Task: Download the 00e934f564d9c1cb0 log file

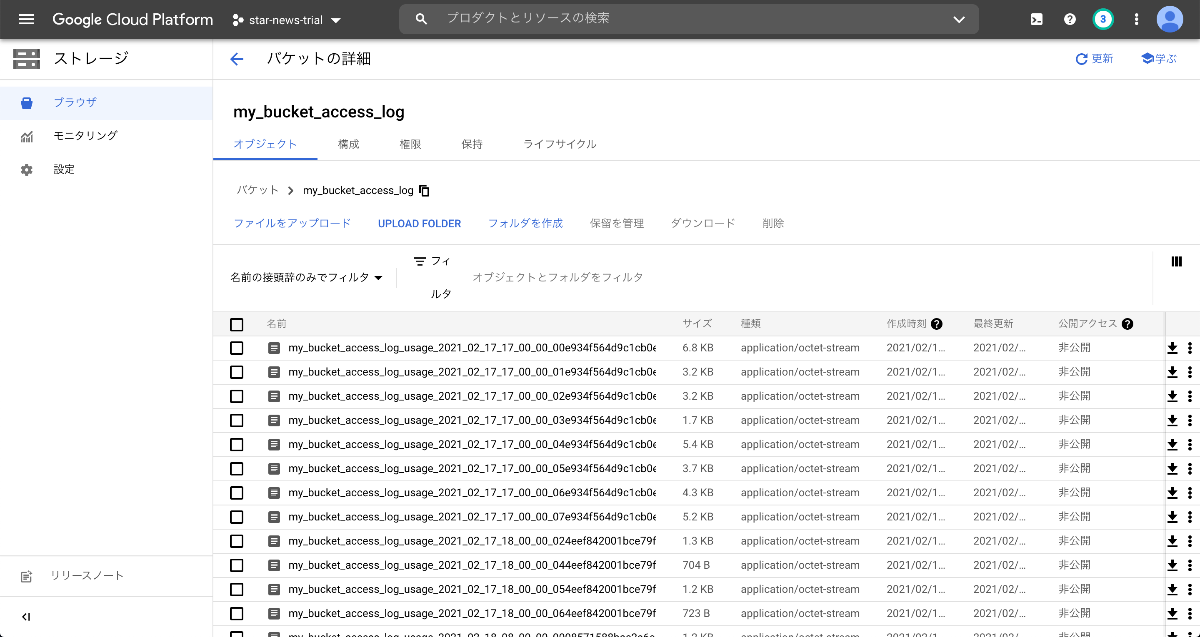Action: [x=1172, y=348]
